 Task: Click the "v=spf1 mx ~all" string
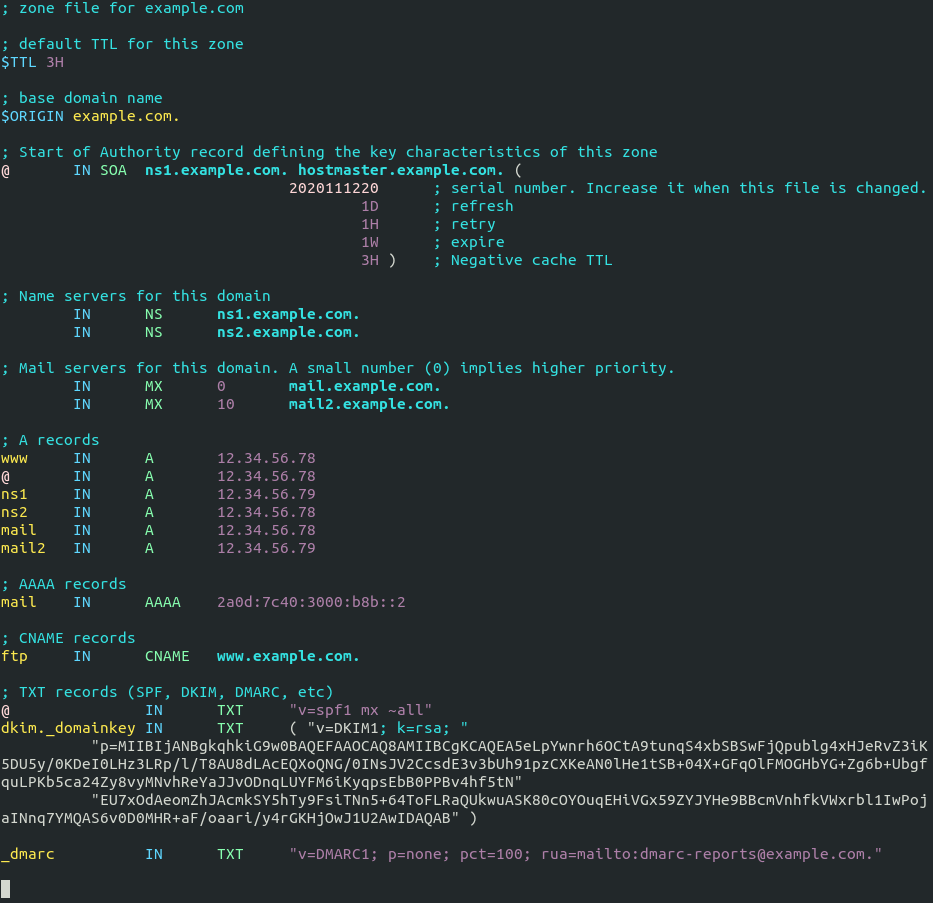coord(361,710)
